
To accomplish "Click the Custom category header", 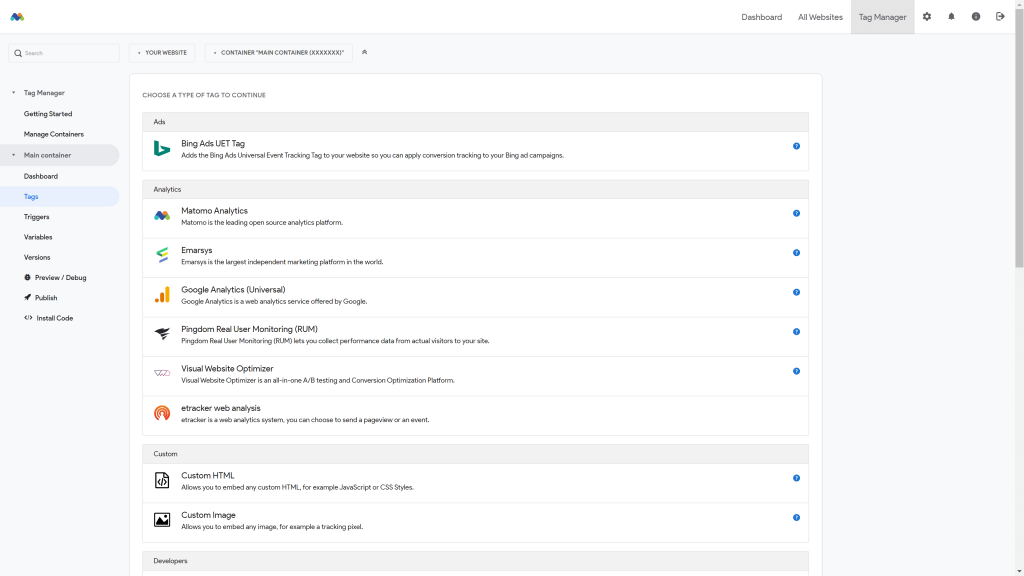I will tap(475, 454).
